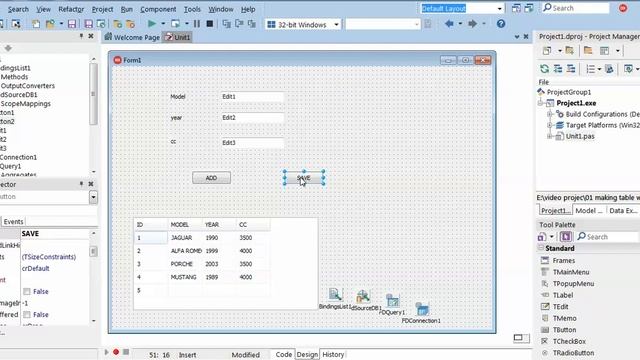640x360 pixels.
Task: Click Open file folder icon in toolbar
Action: click(50, 24)
